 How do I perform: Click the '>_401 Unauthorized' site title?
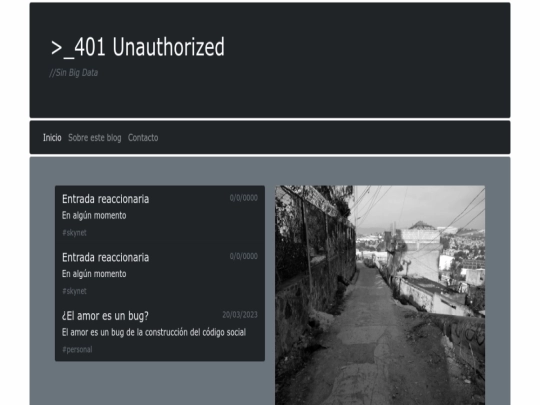pyautogui.click(x=138, y=47)
